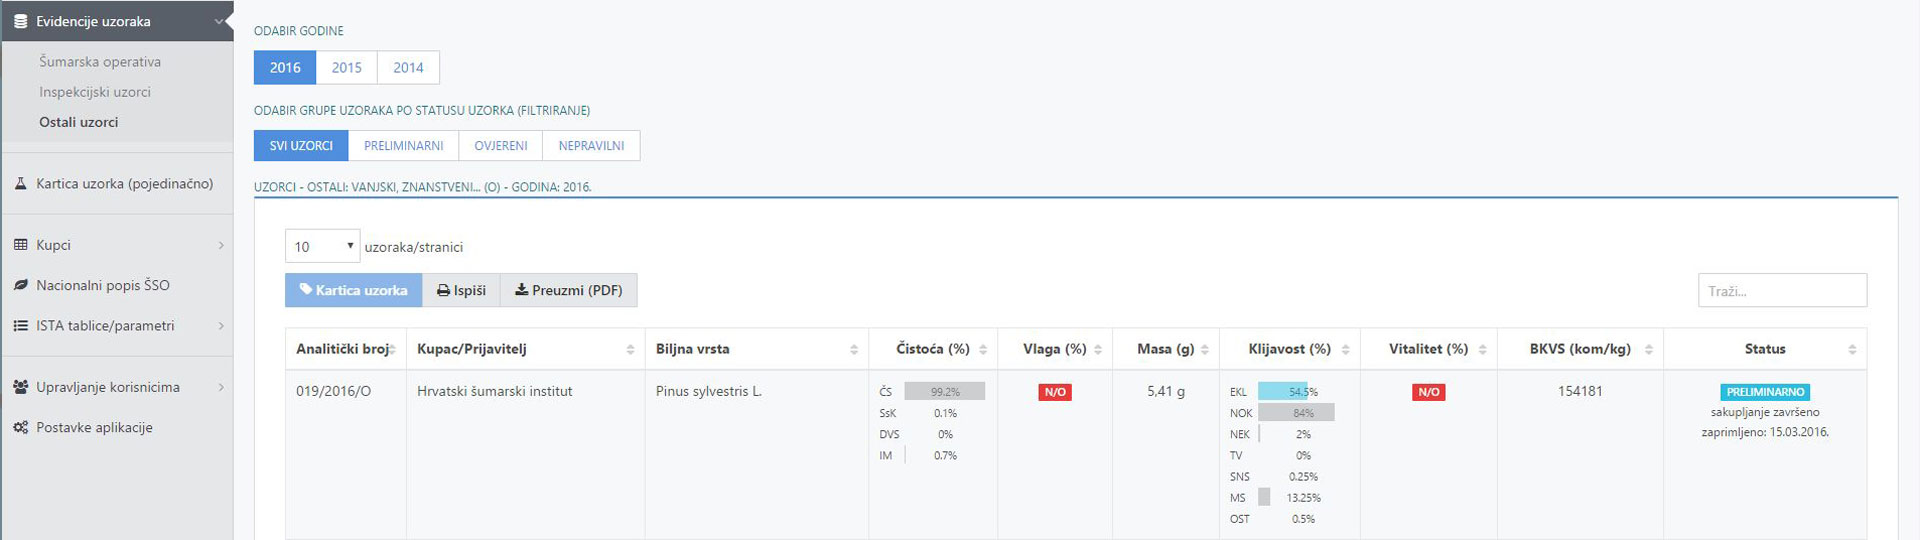Open the samples-per-page dropdown
Image resolution: width=1920 pixels, height=540 pixels.
(x=322, y=246)
